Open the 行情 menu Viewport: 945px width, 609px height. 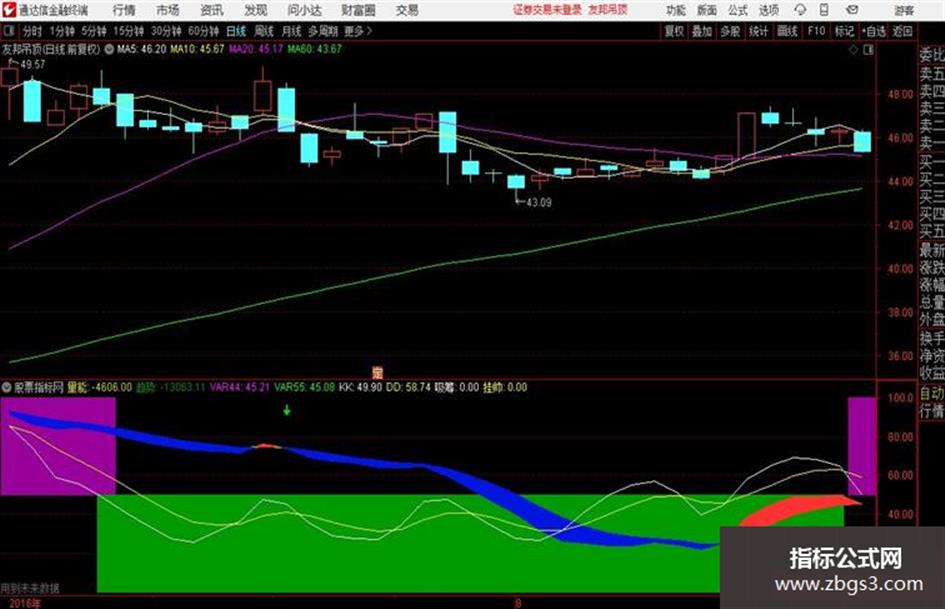click(124, 10)
